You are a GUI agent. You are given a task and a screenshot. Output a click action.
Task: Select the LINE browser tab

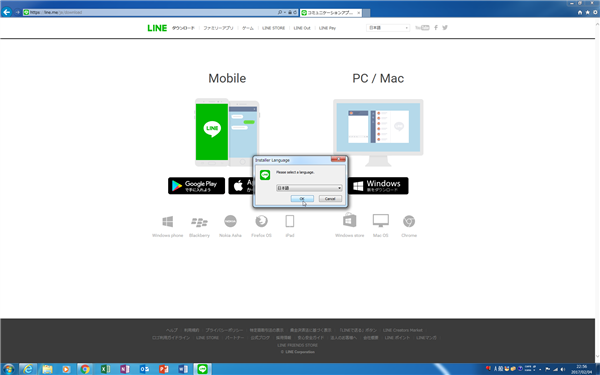tap(331, 13)
